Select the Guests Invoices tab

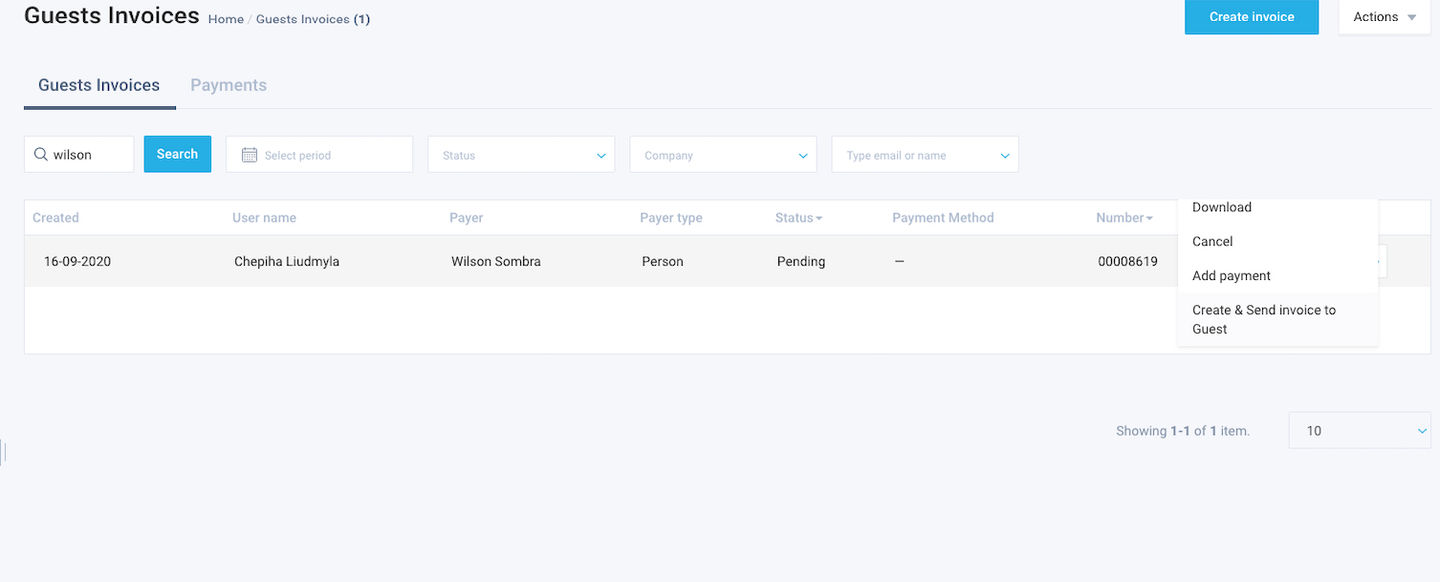click(x=99, y=85)
